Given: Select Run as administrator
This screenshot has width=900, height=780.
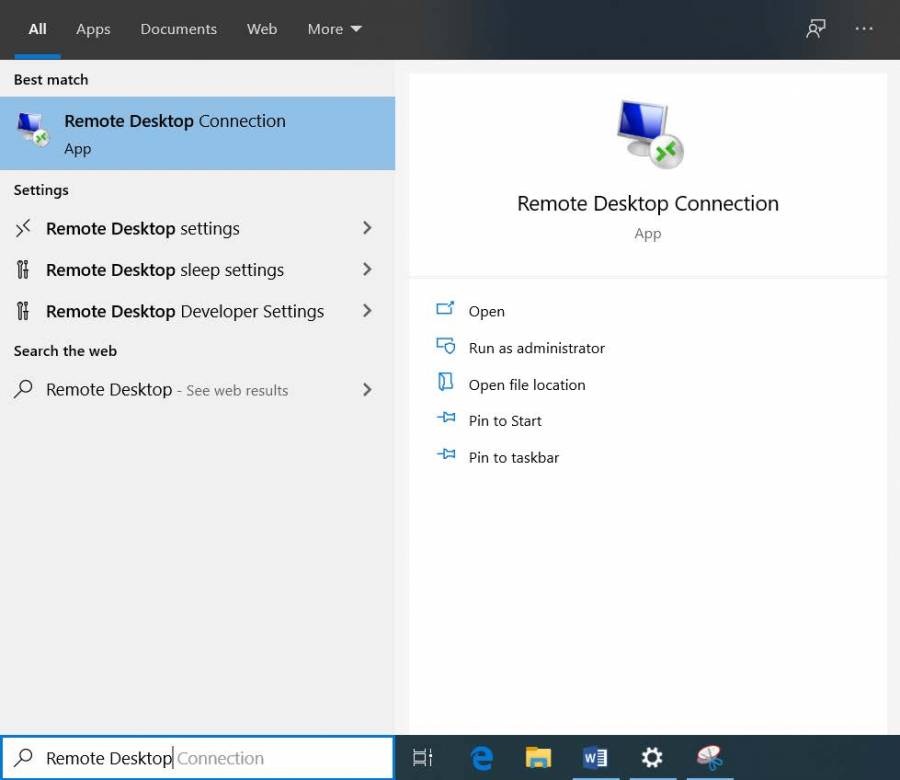Looking at the screenshot, I should 537,347.
